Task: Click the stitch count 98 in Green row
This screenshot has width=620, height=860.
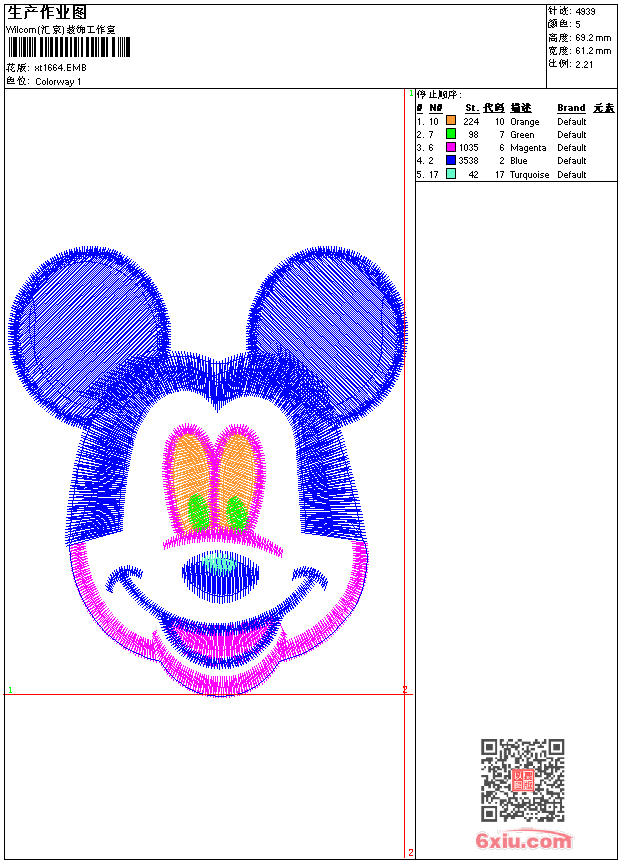Action: 474,135
